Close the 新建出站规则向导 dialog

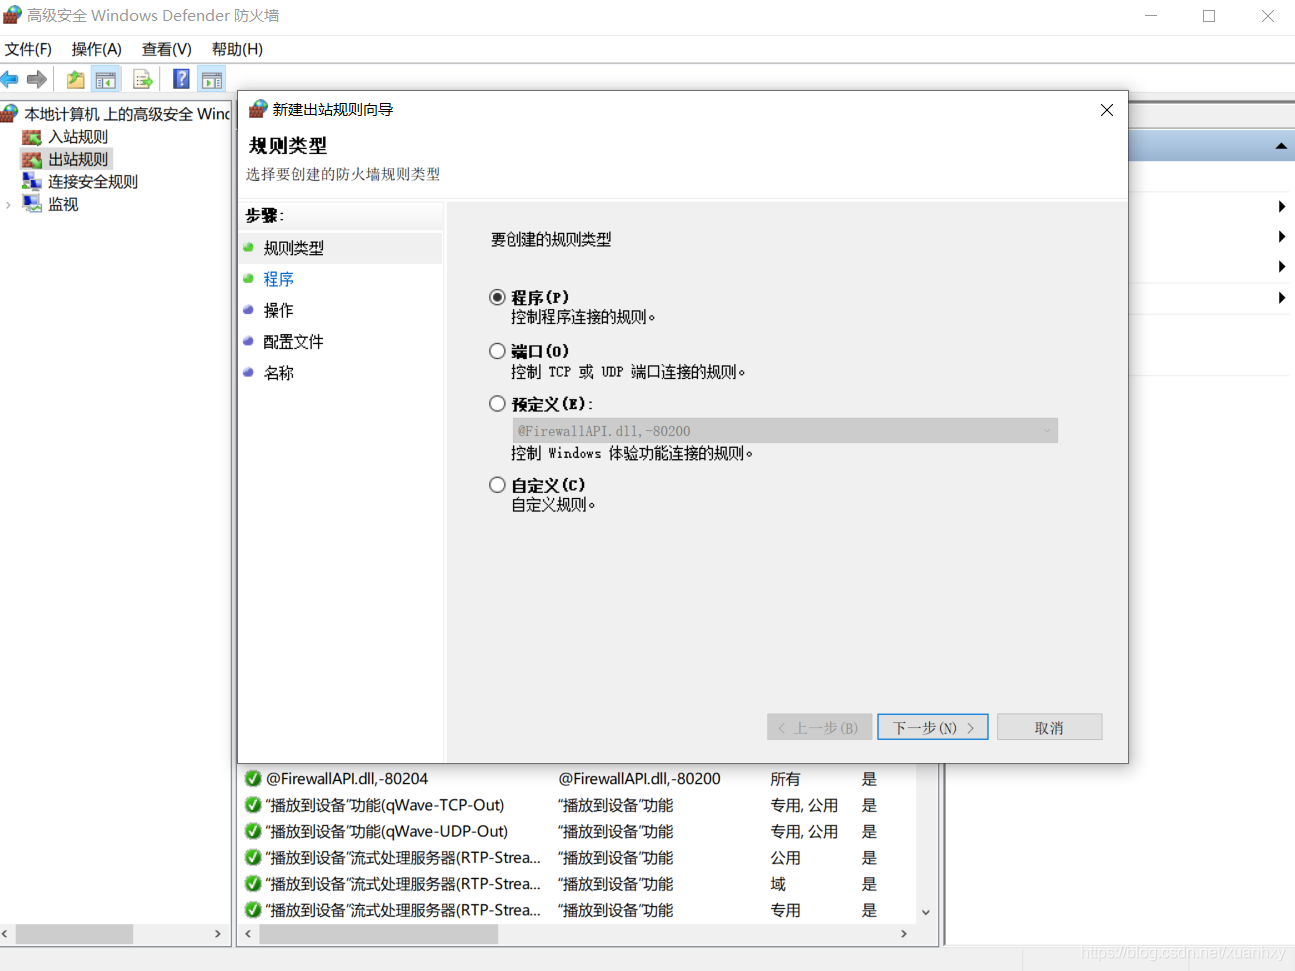point(1106,110)
